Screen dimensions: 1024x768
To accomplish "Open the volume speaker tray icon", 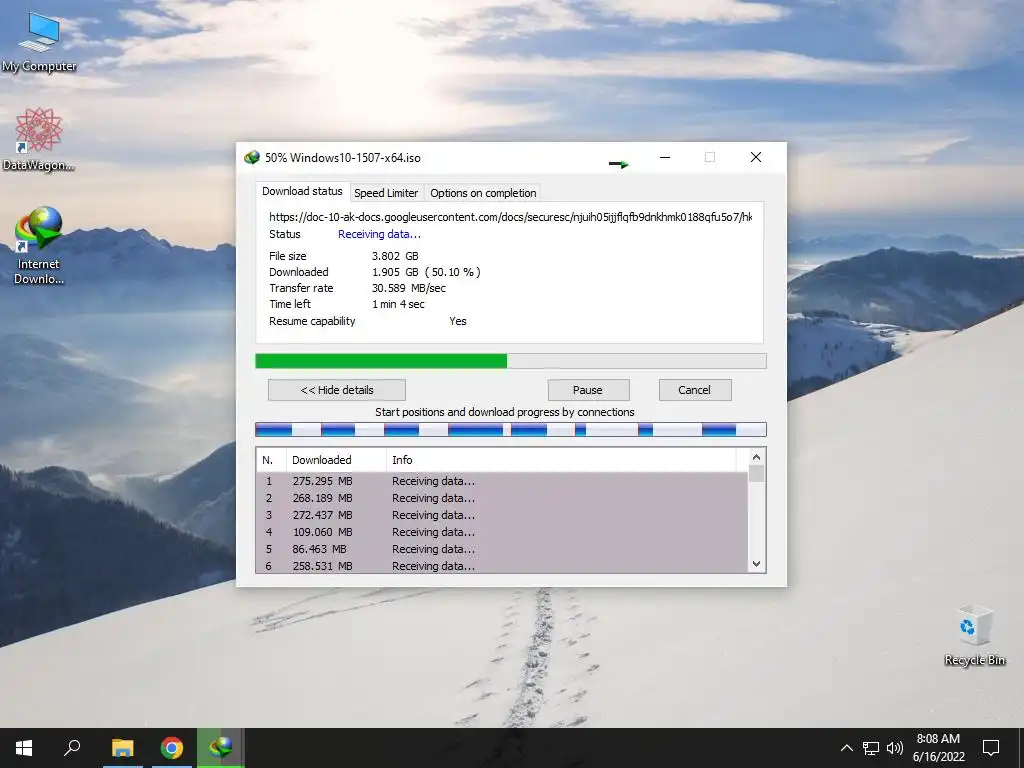I will click(x=895, y=748).
